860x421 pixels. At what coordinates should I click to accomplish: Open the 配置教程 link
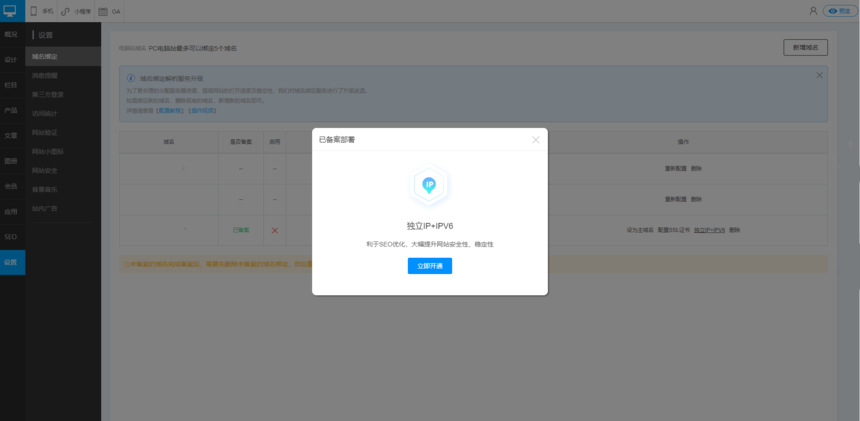(x=171, y=111)
